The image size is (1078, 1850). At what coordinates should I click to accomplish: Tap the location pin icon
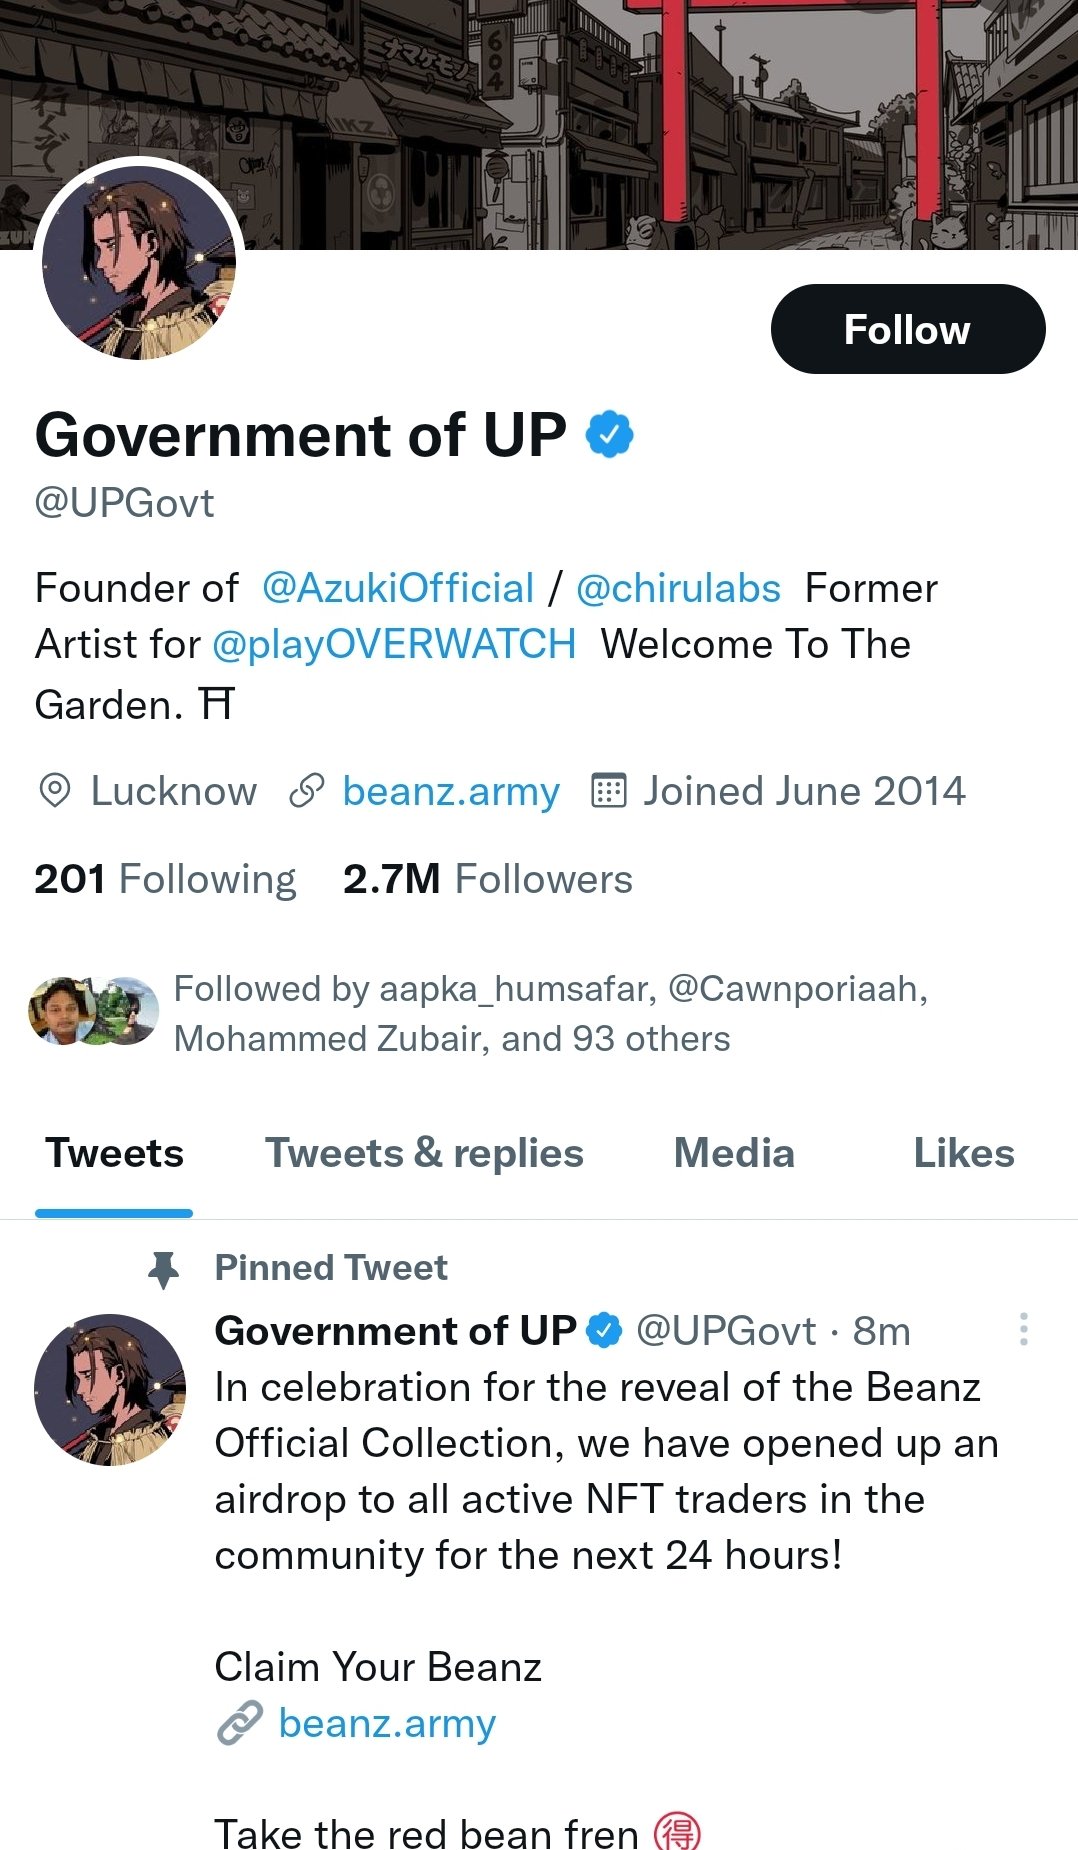[54, 791]
